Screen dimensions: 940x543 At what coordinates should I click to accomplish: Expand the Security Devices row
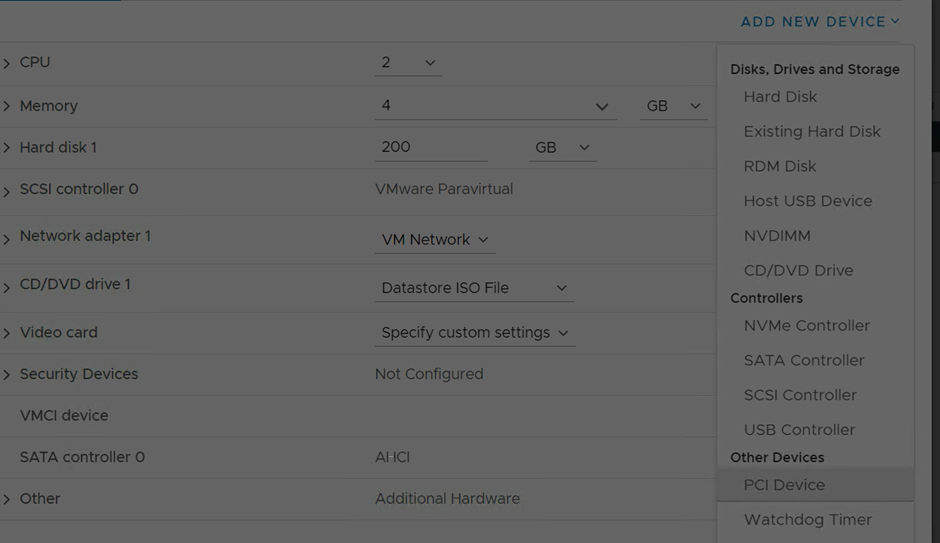click(x=7, y=375)
